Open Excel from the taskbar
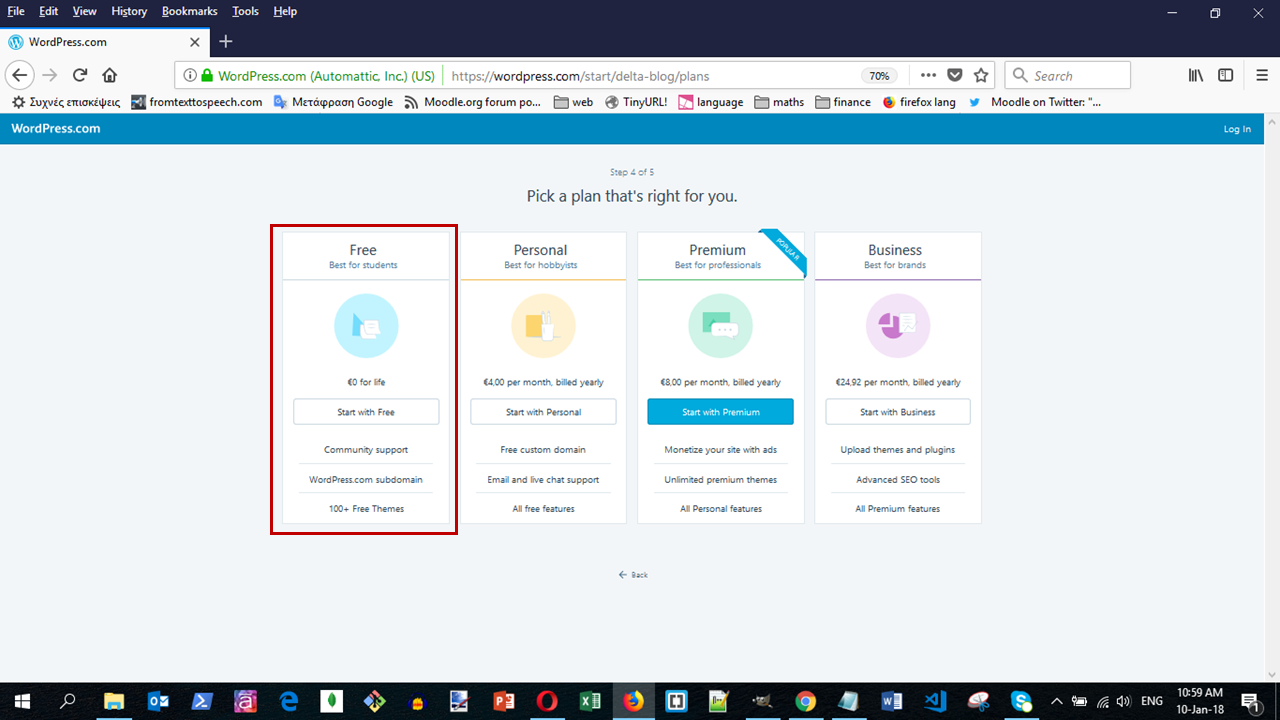This screenshot has height=720, width=1280. 590,701
